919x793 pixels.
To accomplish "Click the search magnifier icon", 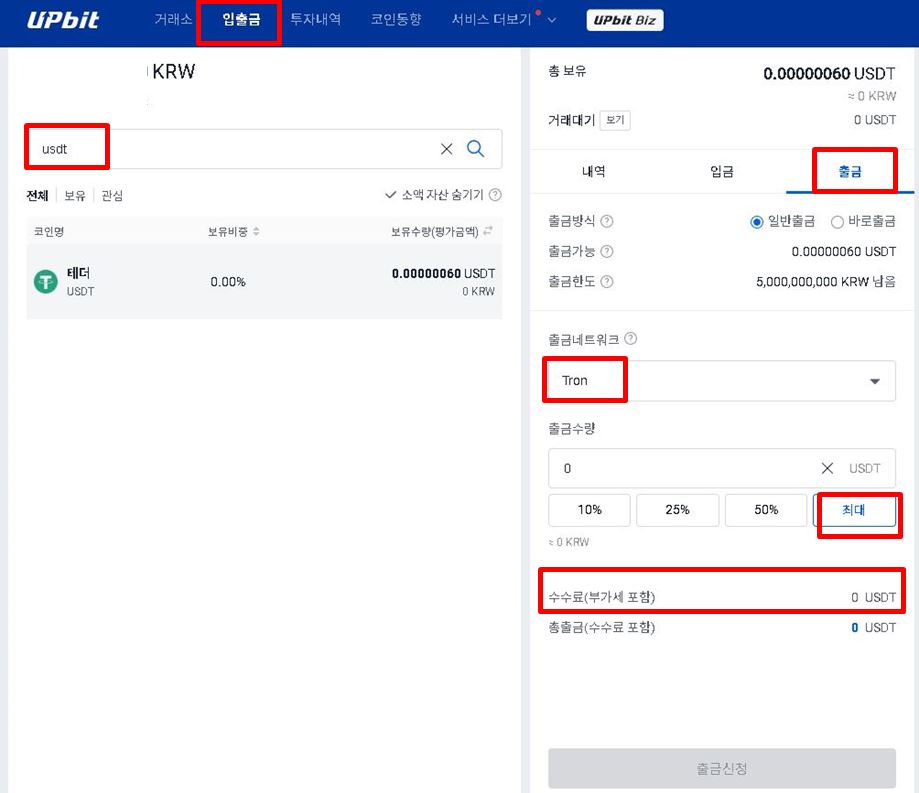I will pyautogui.click(x=476, y=149).
